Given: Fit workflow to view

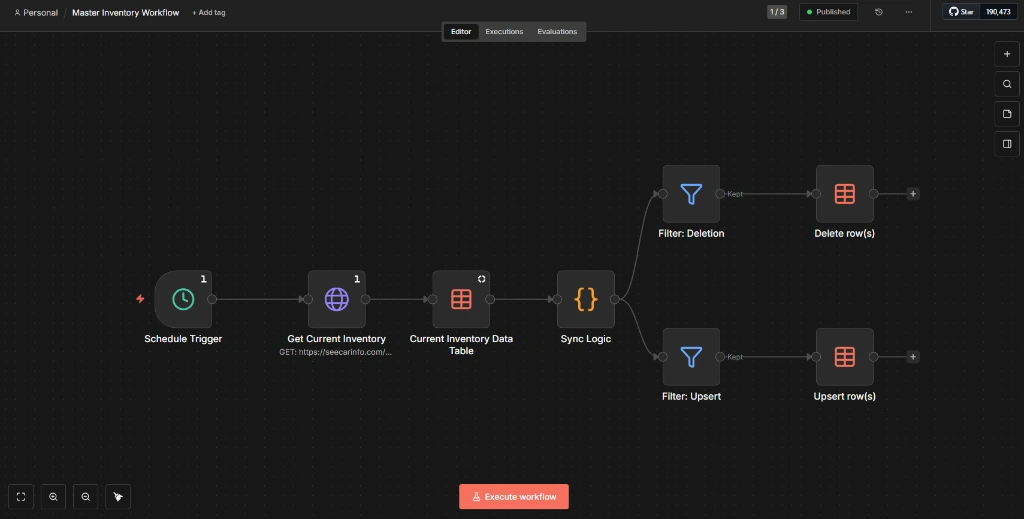Looking at the screenshot, I should [21, 497].
